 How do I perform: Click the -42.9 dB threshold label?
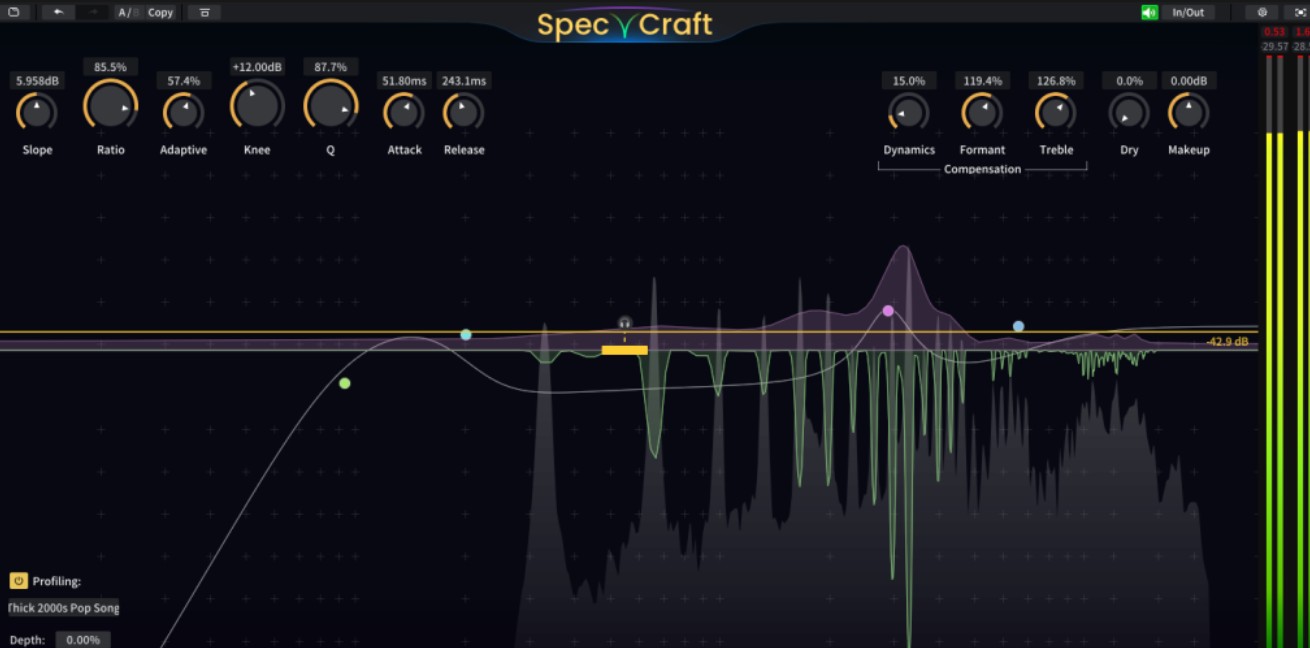pyautogui.click(x=1227, y=342)
